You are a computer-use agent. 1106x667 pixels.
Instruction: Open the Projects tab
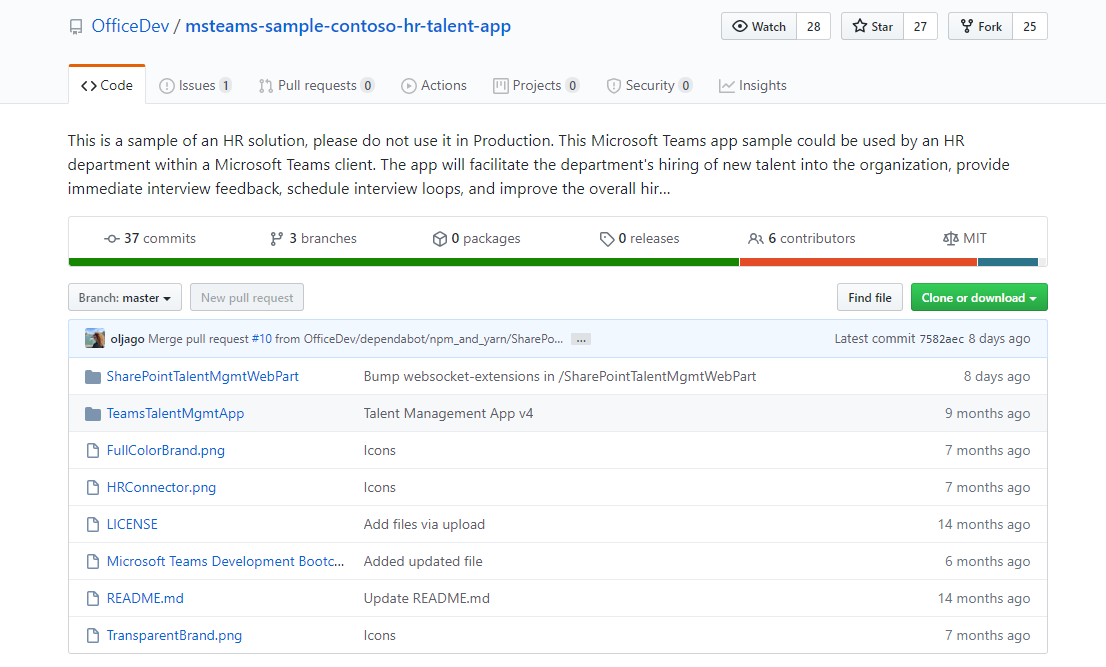click(536, 85)
